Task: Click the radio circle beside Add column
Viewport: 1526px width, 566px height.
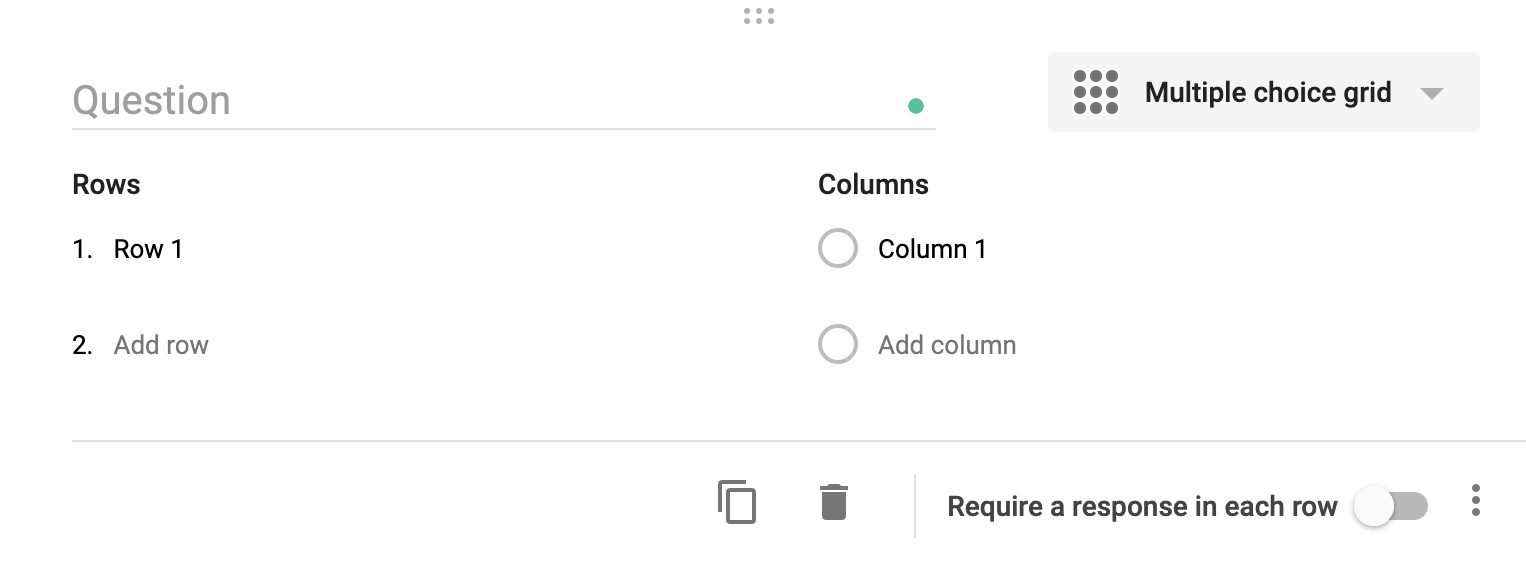Action: click(x=838, y=345)
